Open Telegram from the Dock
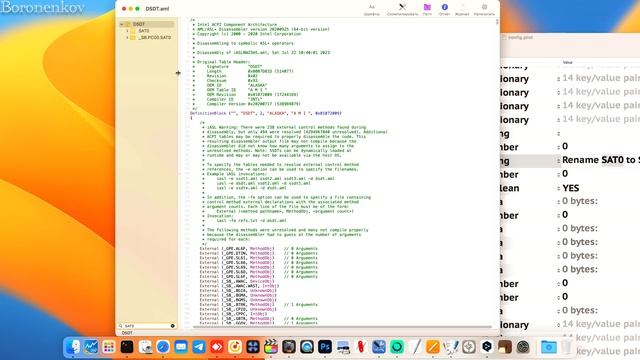The image size is (640, 360). click(199, 347)
